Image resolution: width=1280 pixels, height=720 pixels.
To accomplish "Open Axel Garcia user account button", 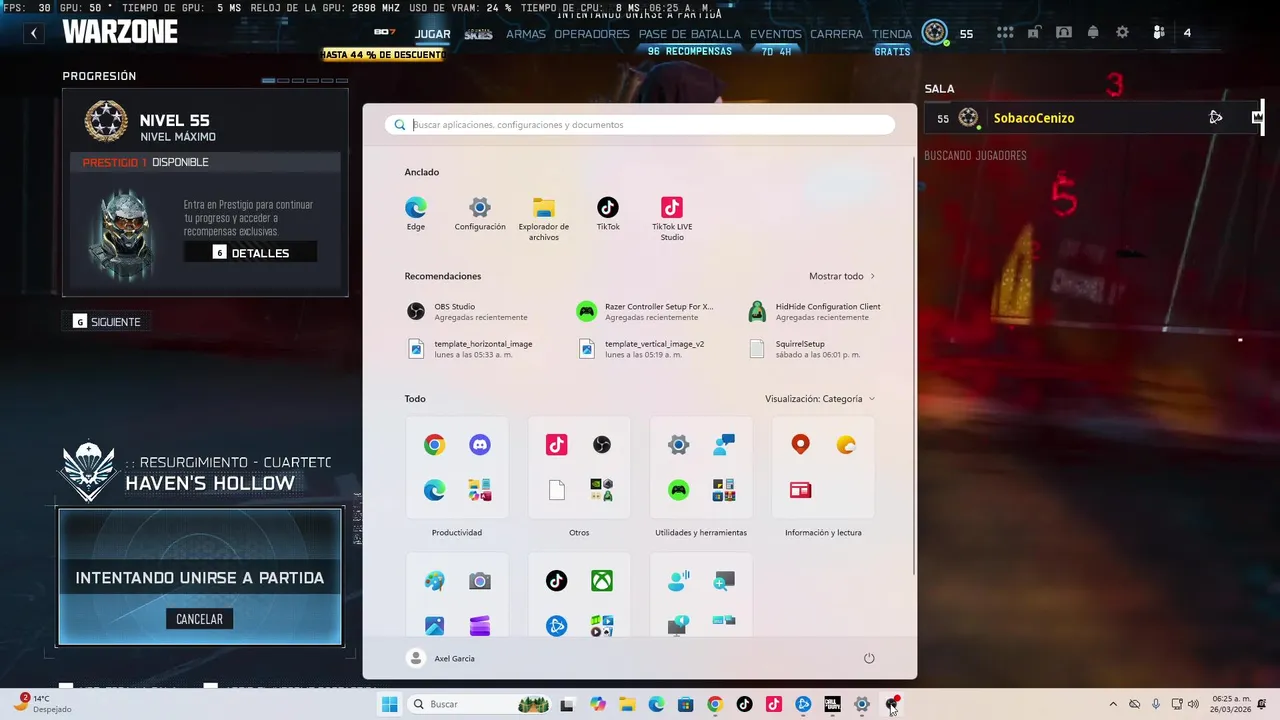I will coord(441,658).
